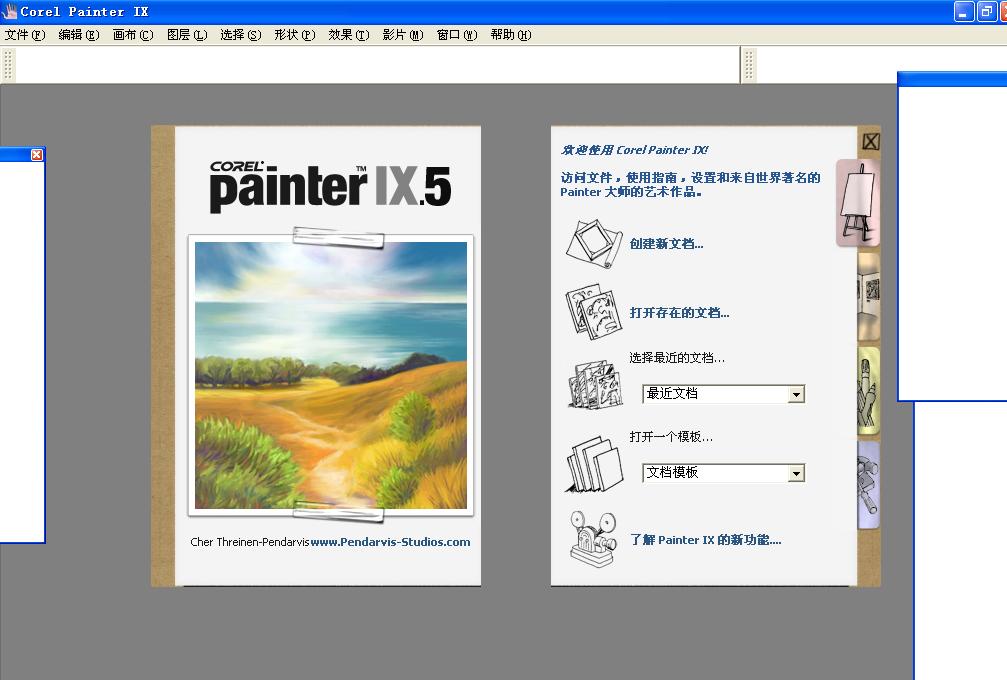Click the second toolbar grip handle
Screen dimensions: 1007x680
coord(748,65)
